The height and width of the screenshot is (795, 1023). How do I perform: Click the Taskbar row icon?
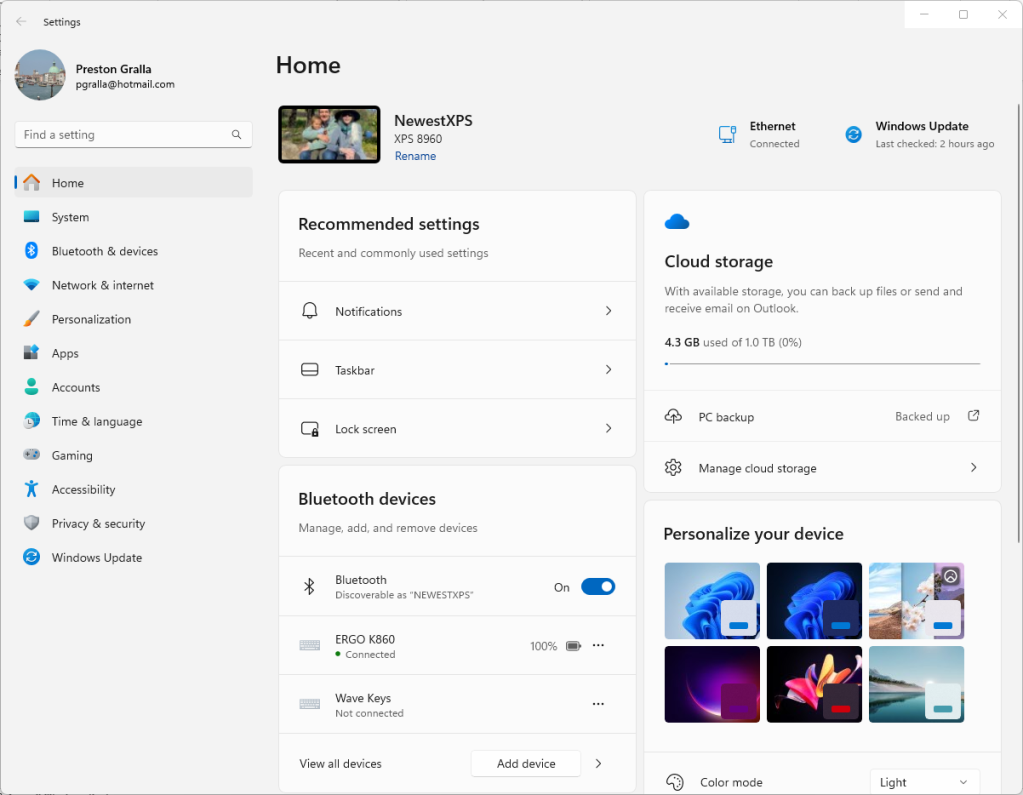coord(310,370)
